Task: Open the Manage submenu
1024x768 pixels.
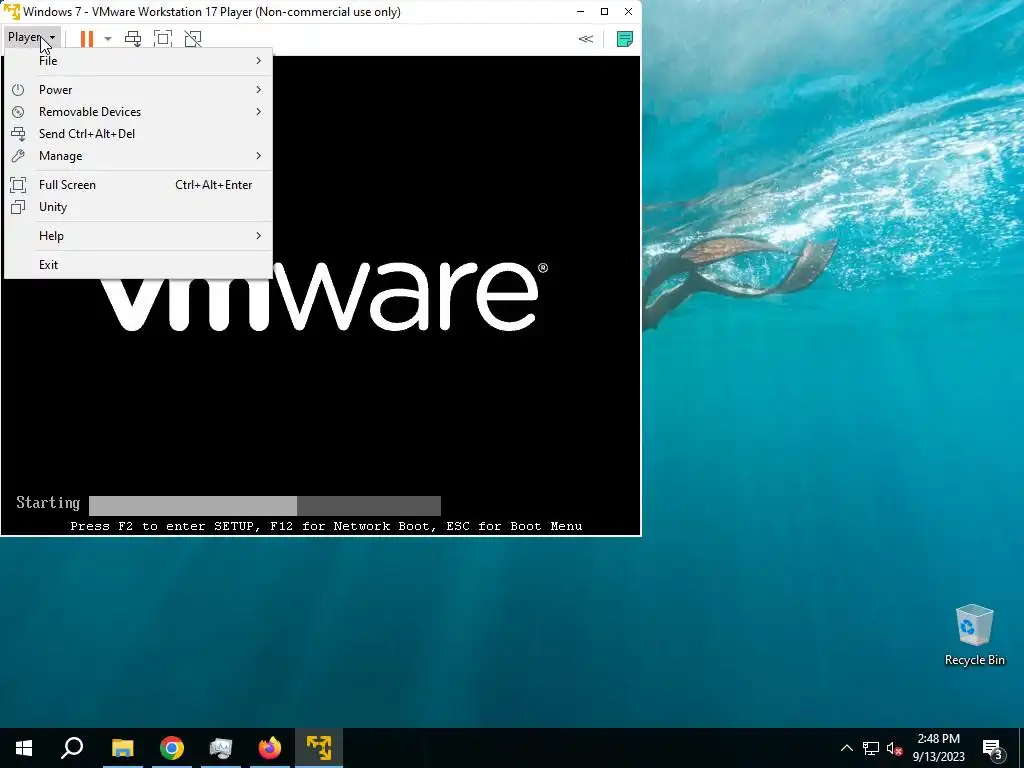Action: pyautogui.click(x=138, y=156)
